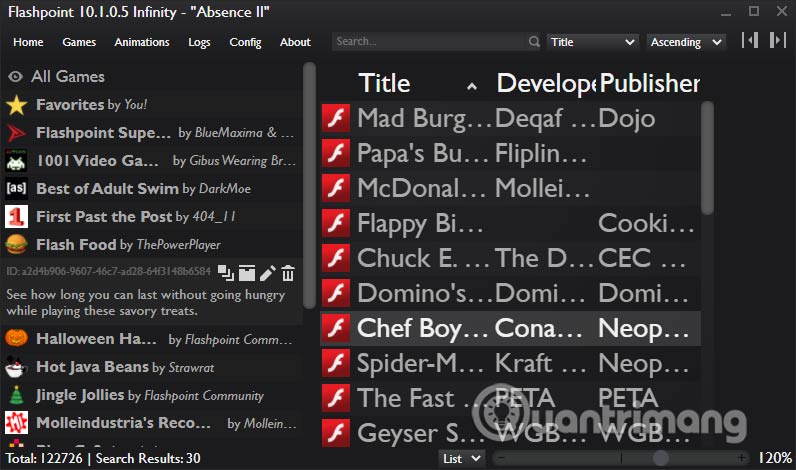Click Flash icon of Mad Burg... row
796x470 pixels.
point(336,118)
